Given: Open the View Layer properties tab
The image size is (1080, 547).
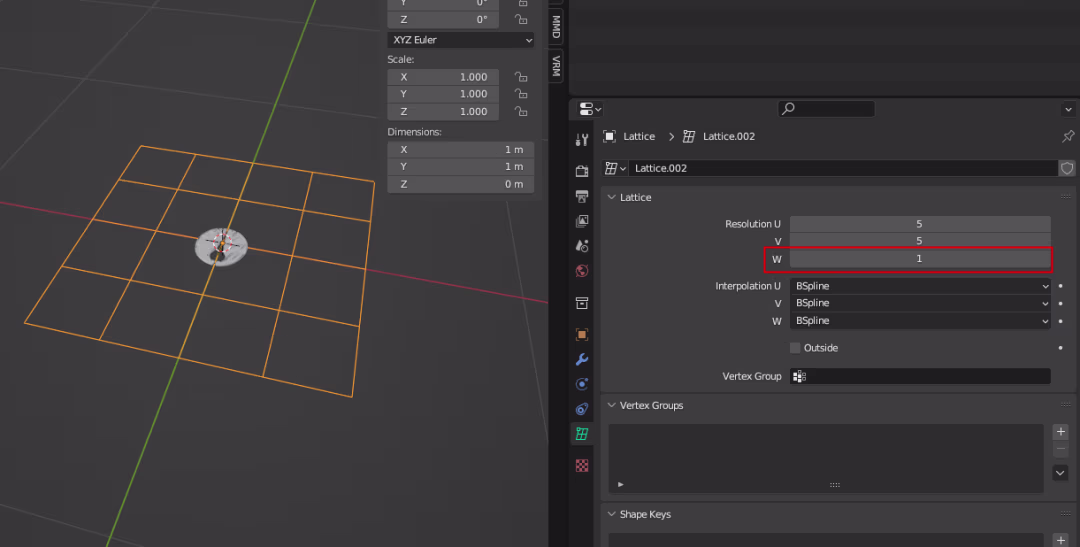Looking at the screenshot, I should 582,221.
